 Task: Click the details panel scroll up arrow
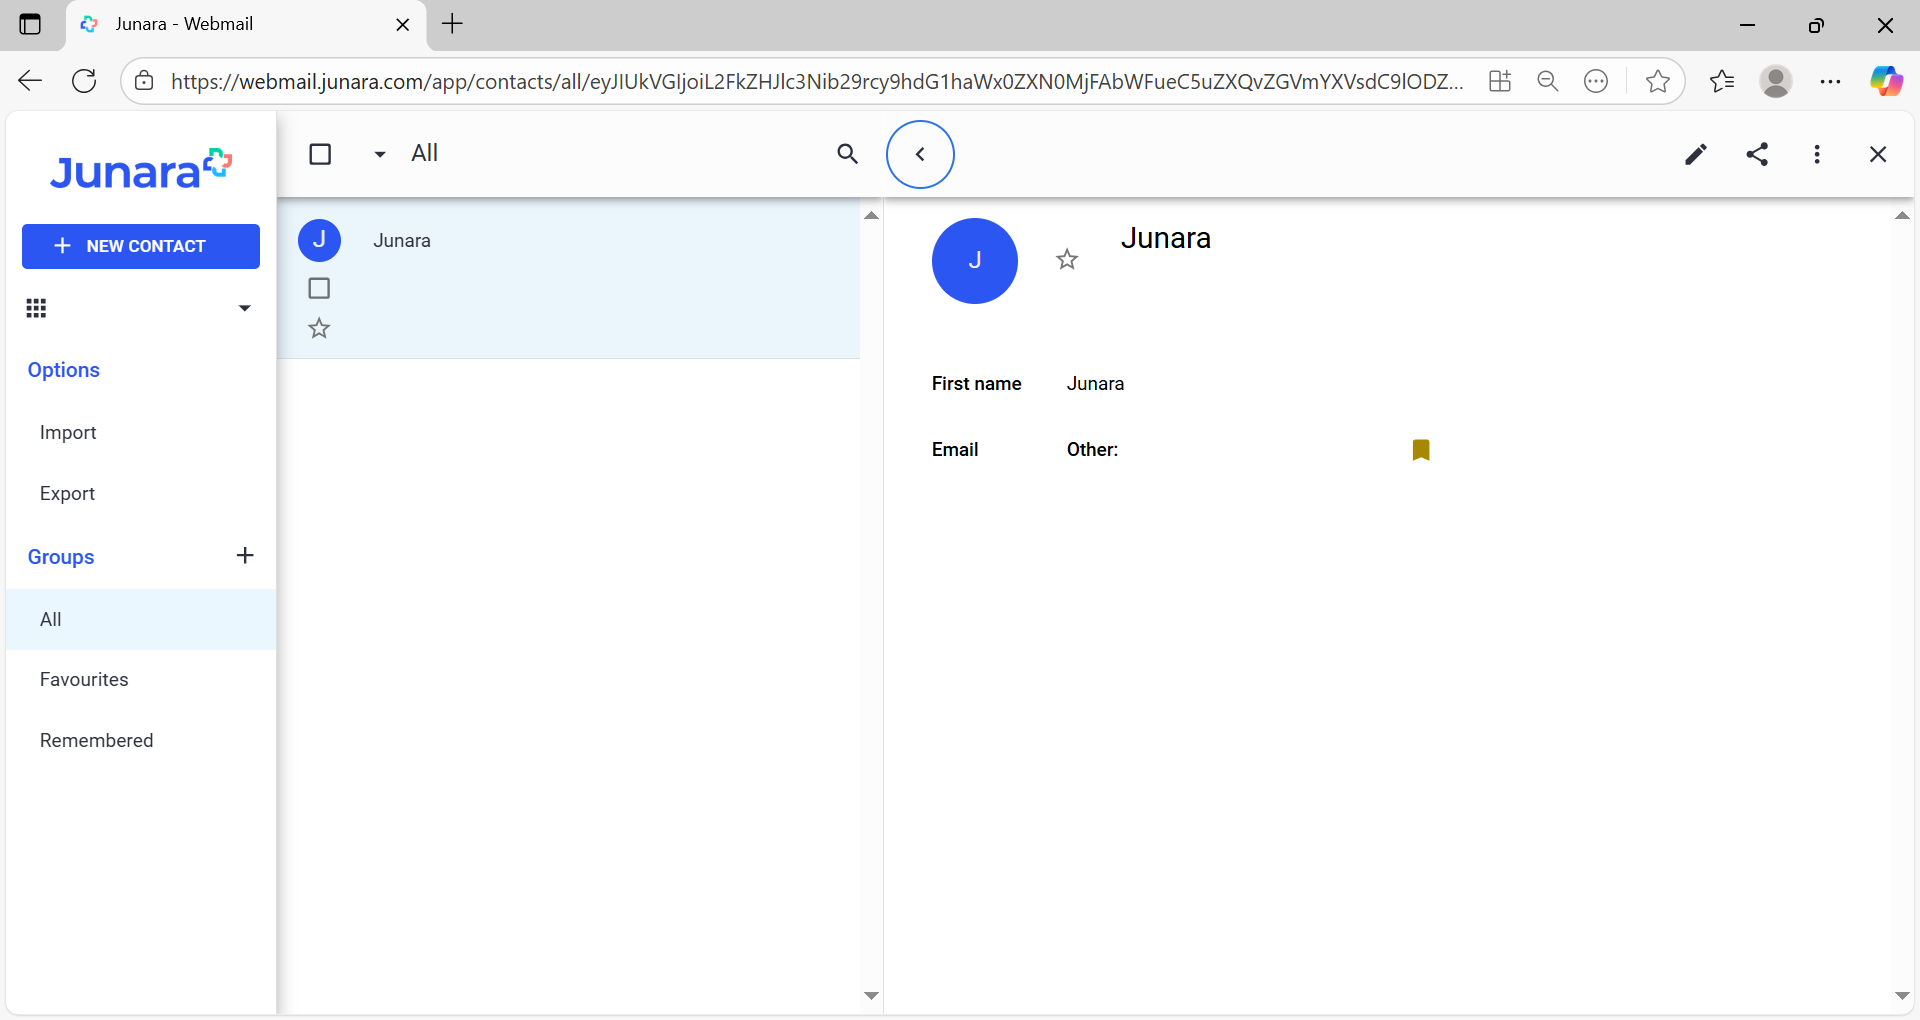[x=1902, y=216]
